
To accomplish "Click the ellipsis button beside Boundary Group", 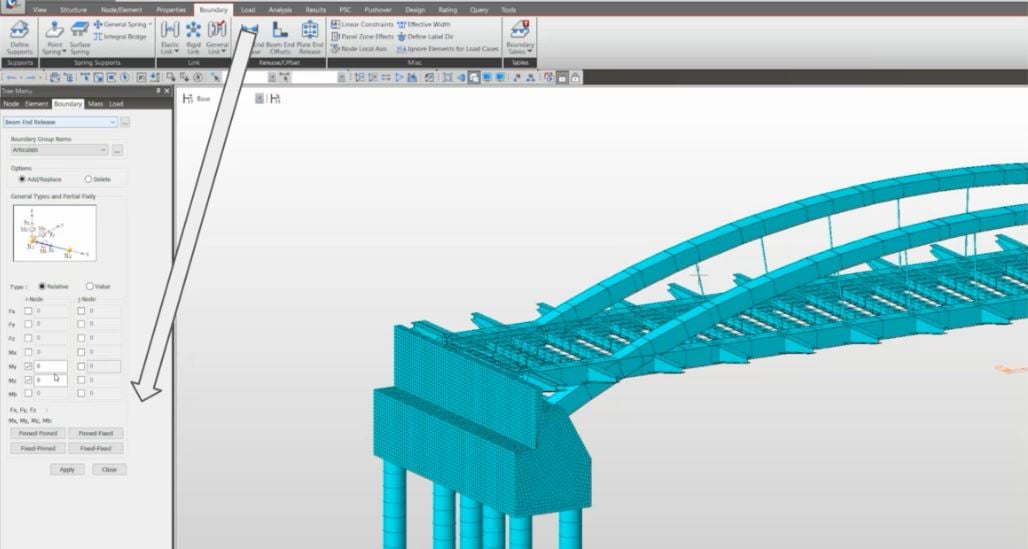I will 117,150.
